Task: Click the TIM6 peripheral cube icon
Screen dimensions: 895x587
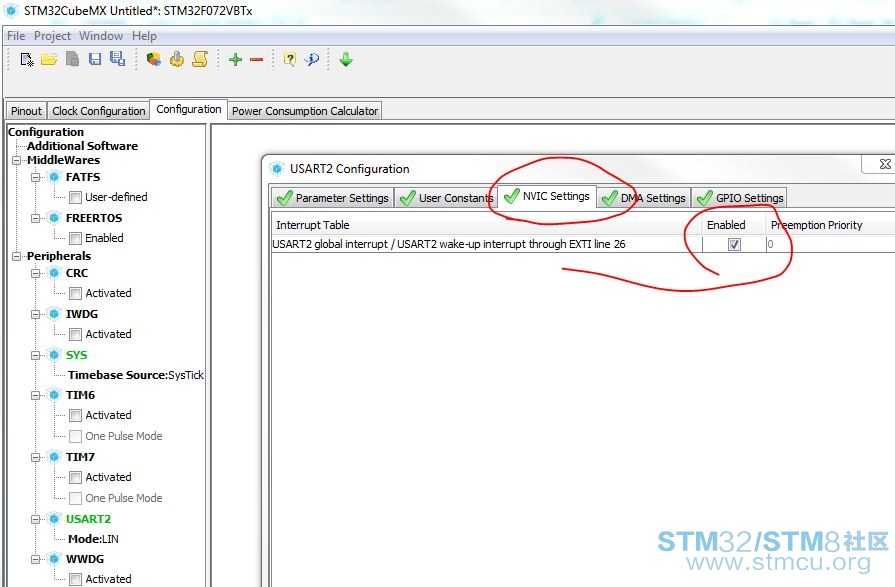Action: tap(54, 395)
